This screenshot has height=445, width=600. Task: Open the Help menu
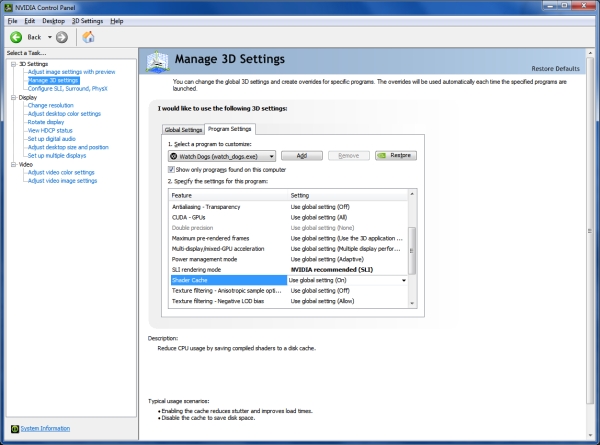[x=117, y=20]
